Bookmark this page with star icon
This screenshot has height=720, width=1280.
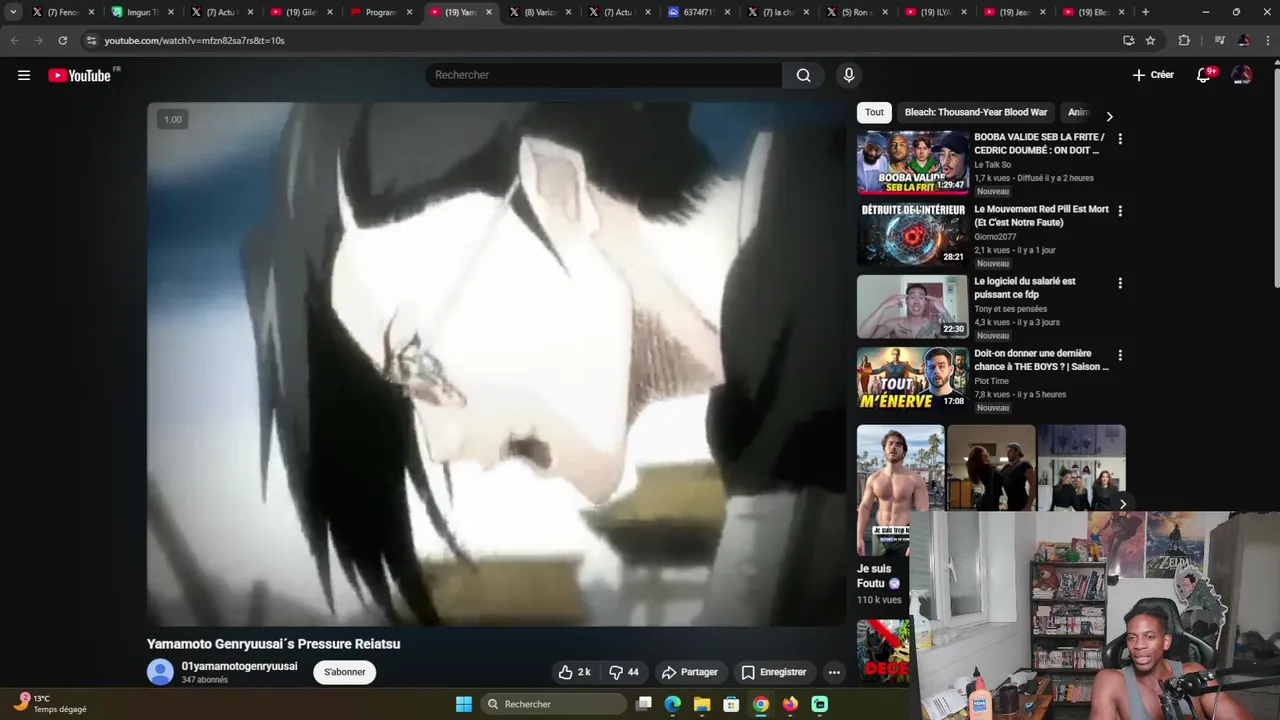(x=1150, y=40)
